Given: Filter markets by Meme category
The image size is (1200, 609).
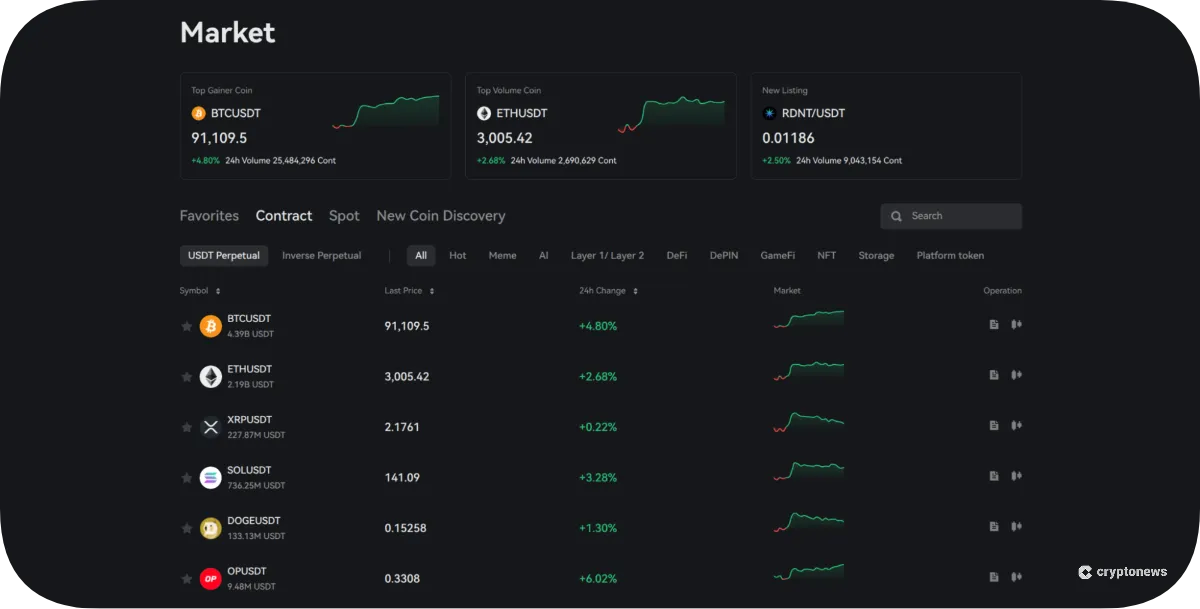Looking at the screenshot, I should [x=502, y=255].
